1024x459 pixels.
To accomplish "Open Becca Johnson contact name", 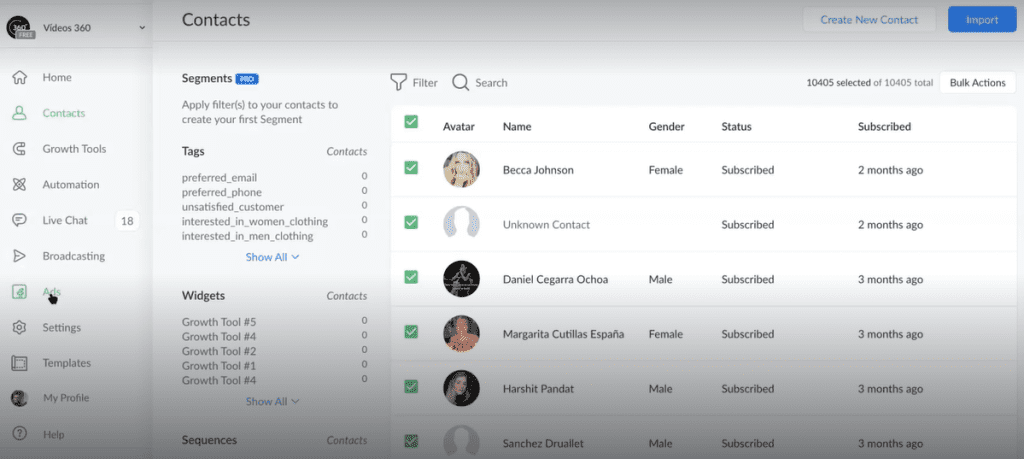I will coord(538,170).
